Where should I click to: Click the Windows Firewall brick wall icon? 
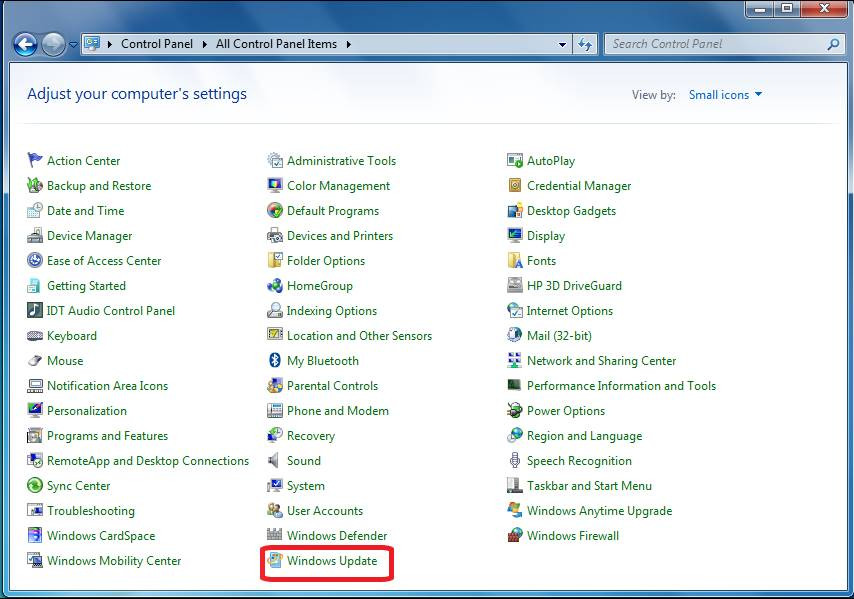pyautogui.click(x=515, y=535)
